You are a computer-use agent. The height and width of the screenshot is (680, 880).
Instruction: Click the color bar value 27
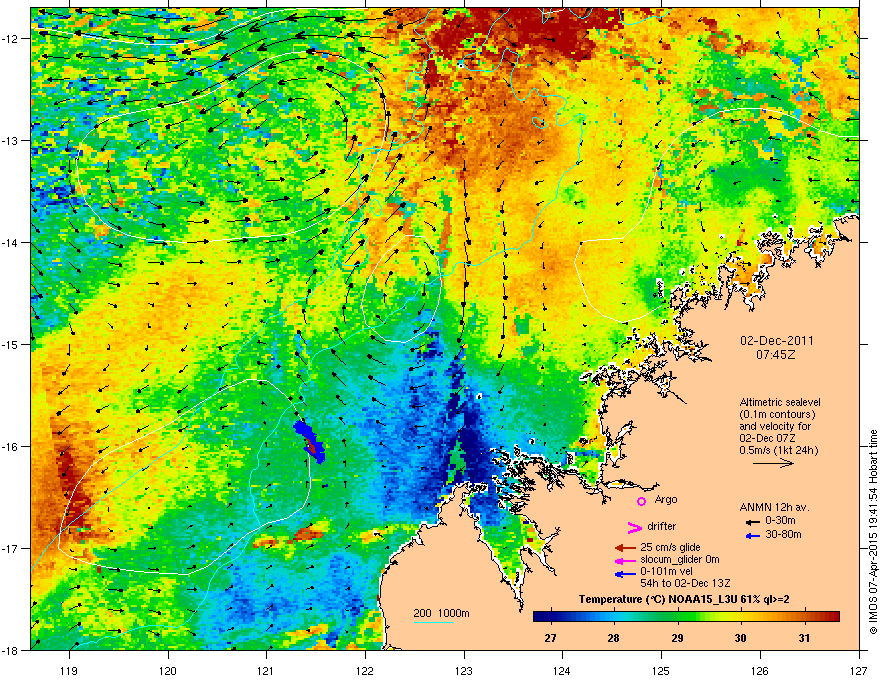pyautogui.click(x=550, y=638)
